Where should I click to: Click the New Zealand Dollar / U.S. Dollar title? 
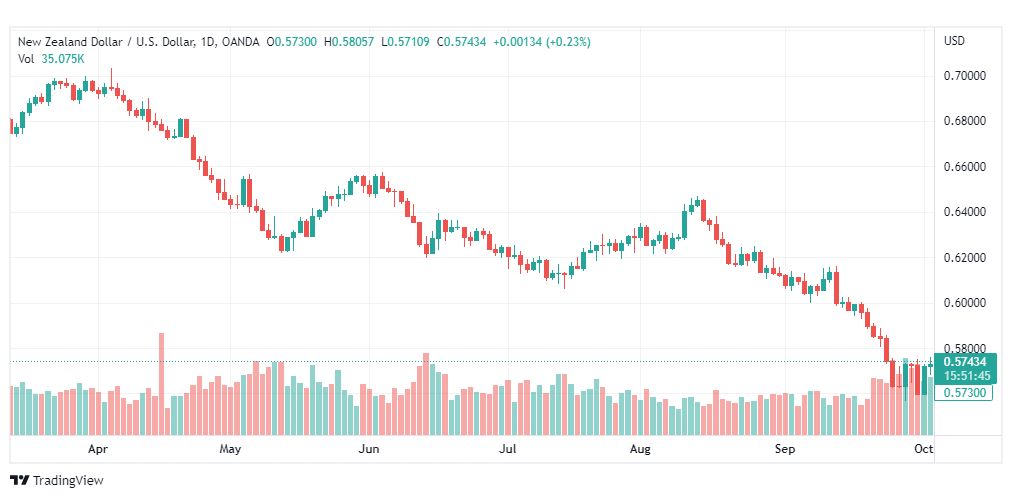point(105,42)
